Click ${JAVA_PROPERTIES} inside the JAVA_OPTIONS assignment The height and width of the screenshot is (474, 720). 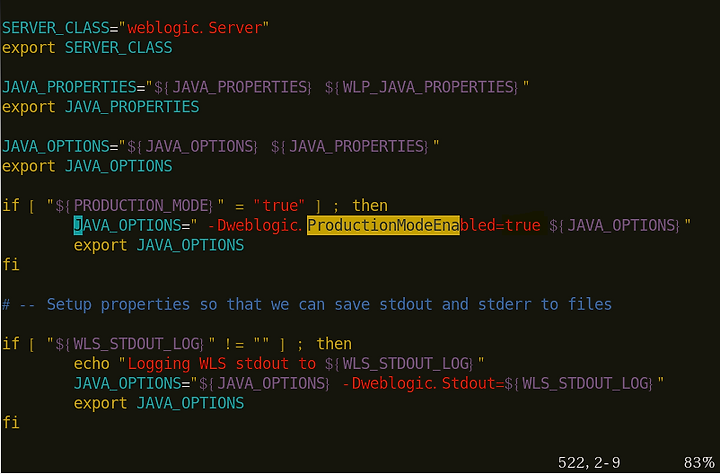[x=350, y=146]
